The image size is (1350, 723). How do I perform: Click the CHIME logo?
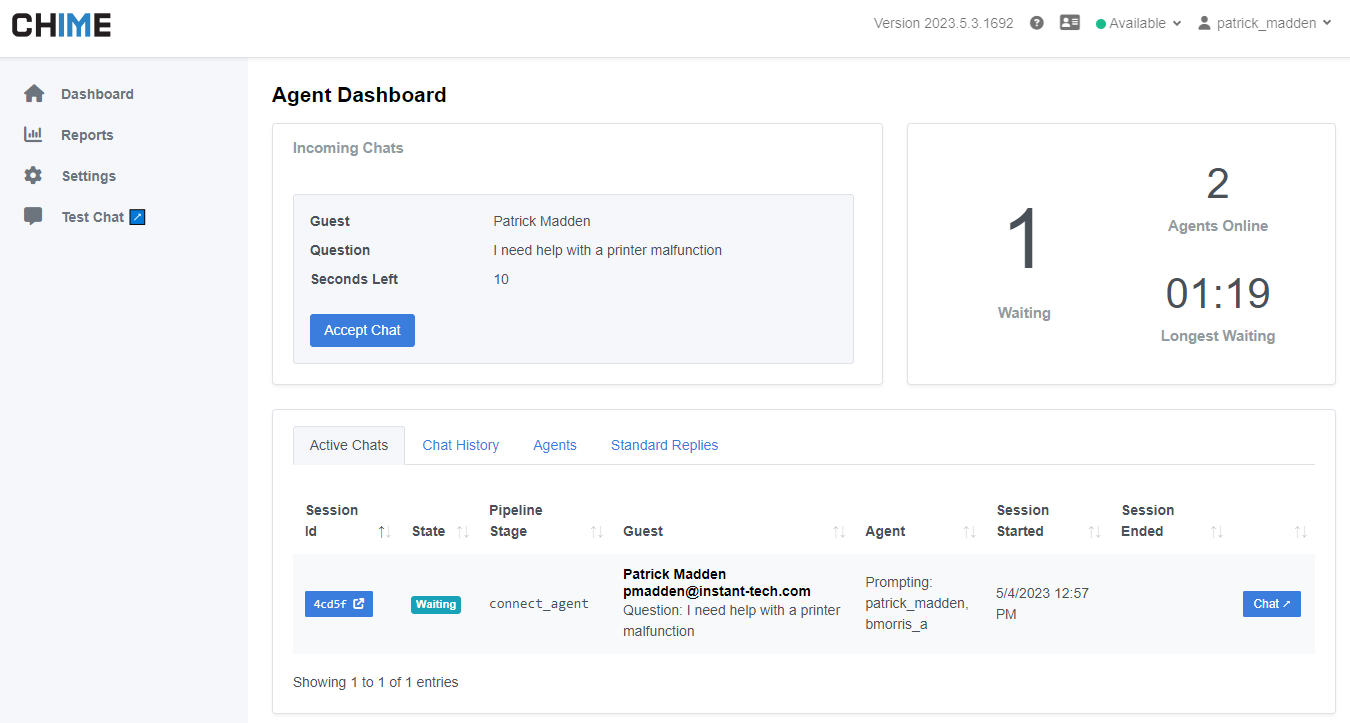pos(62,25)
